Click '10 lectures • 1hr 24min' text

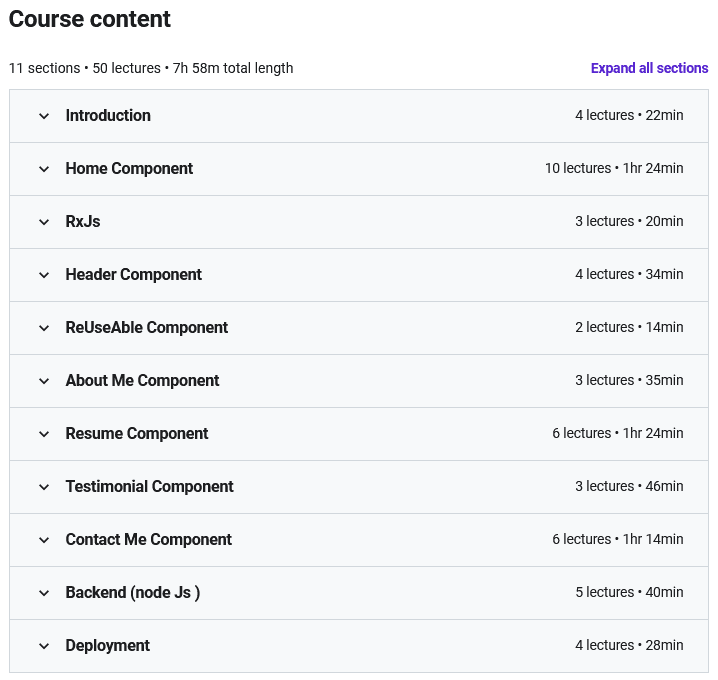614,169
